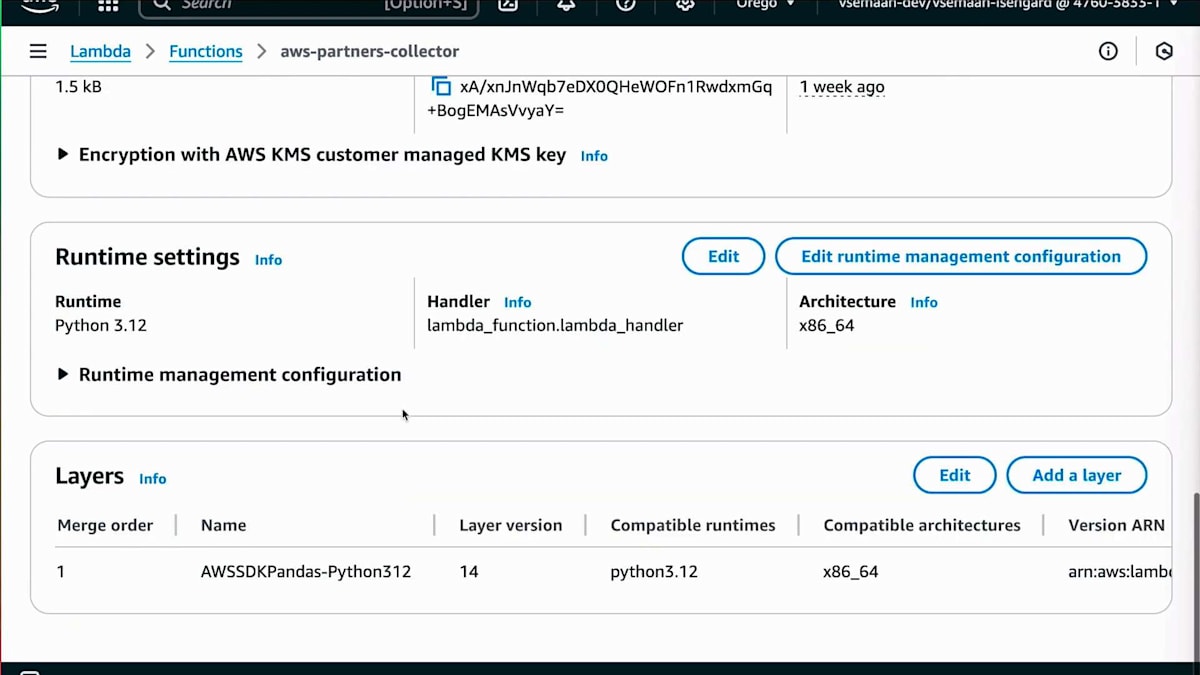The width and height of the screenshot is (1200, 675).
Task: Focus the AWS console search field
Action: pyautogui.click(x=309, y=6)
